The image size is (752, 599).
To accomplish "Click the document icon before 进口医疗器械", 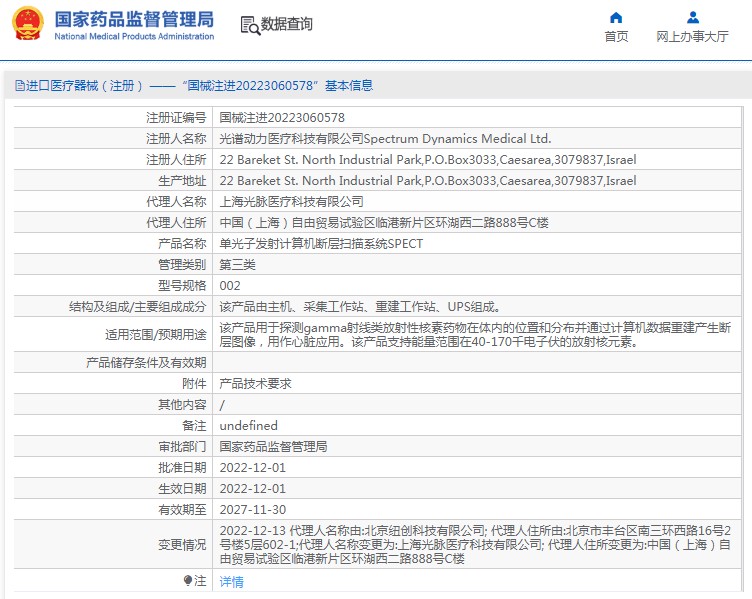I will (x=20, y=86).
